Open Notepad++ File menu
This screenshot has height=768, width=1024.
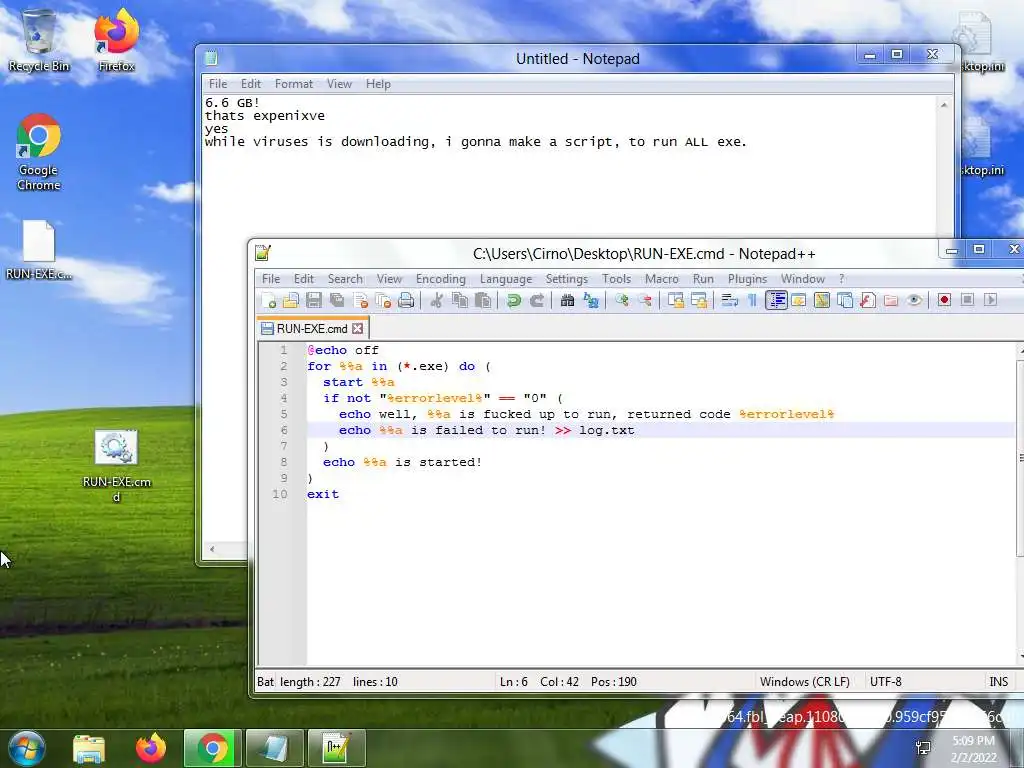click(x=271, y=279)
